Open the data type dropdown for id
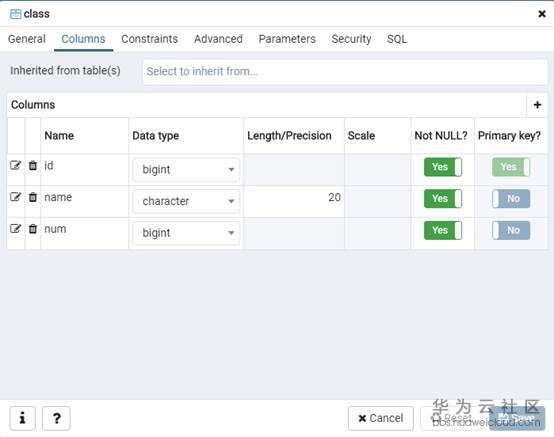The width and height of the screenshot is (554, 437). [186, 170]
